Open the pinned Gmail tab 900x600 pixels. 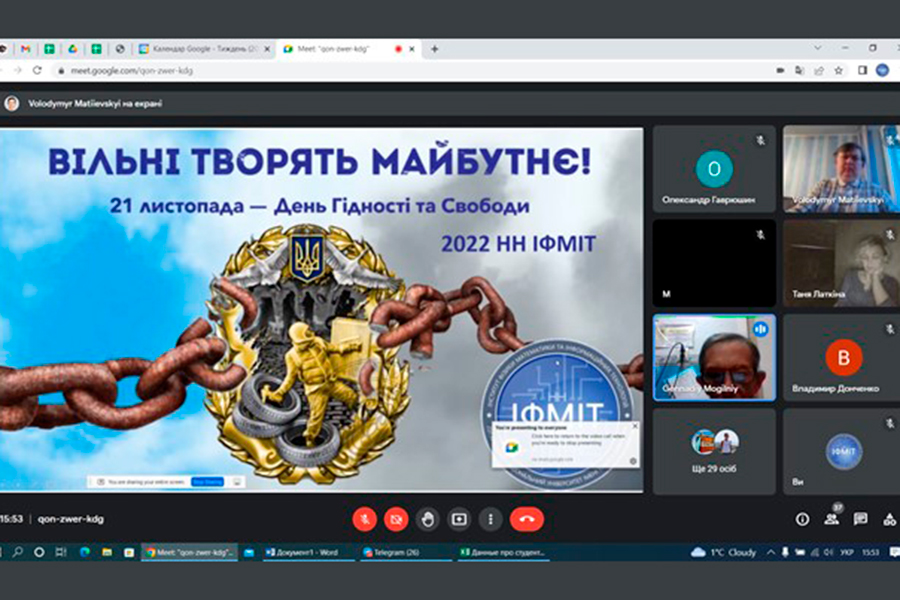coord(25,49)
